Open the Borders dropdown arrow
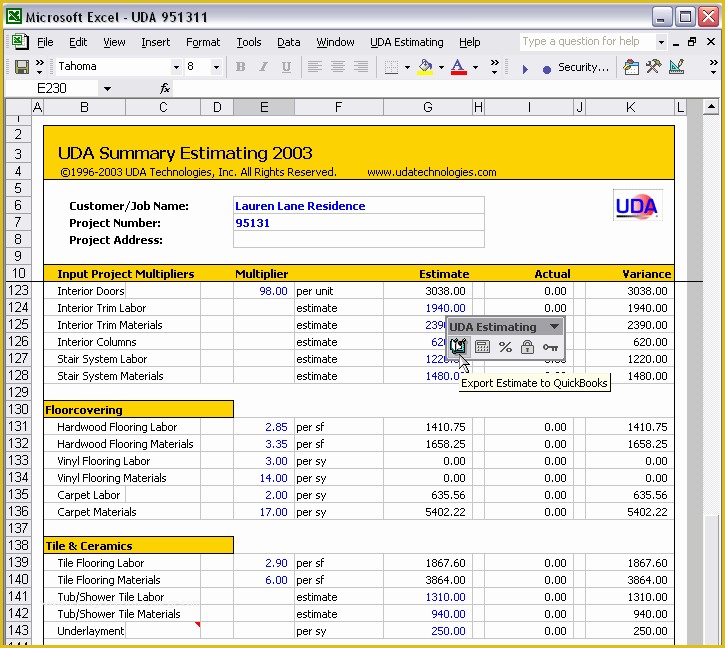The image size is (725, 648). point(407,68)
